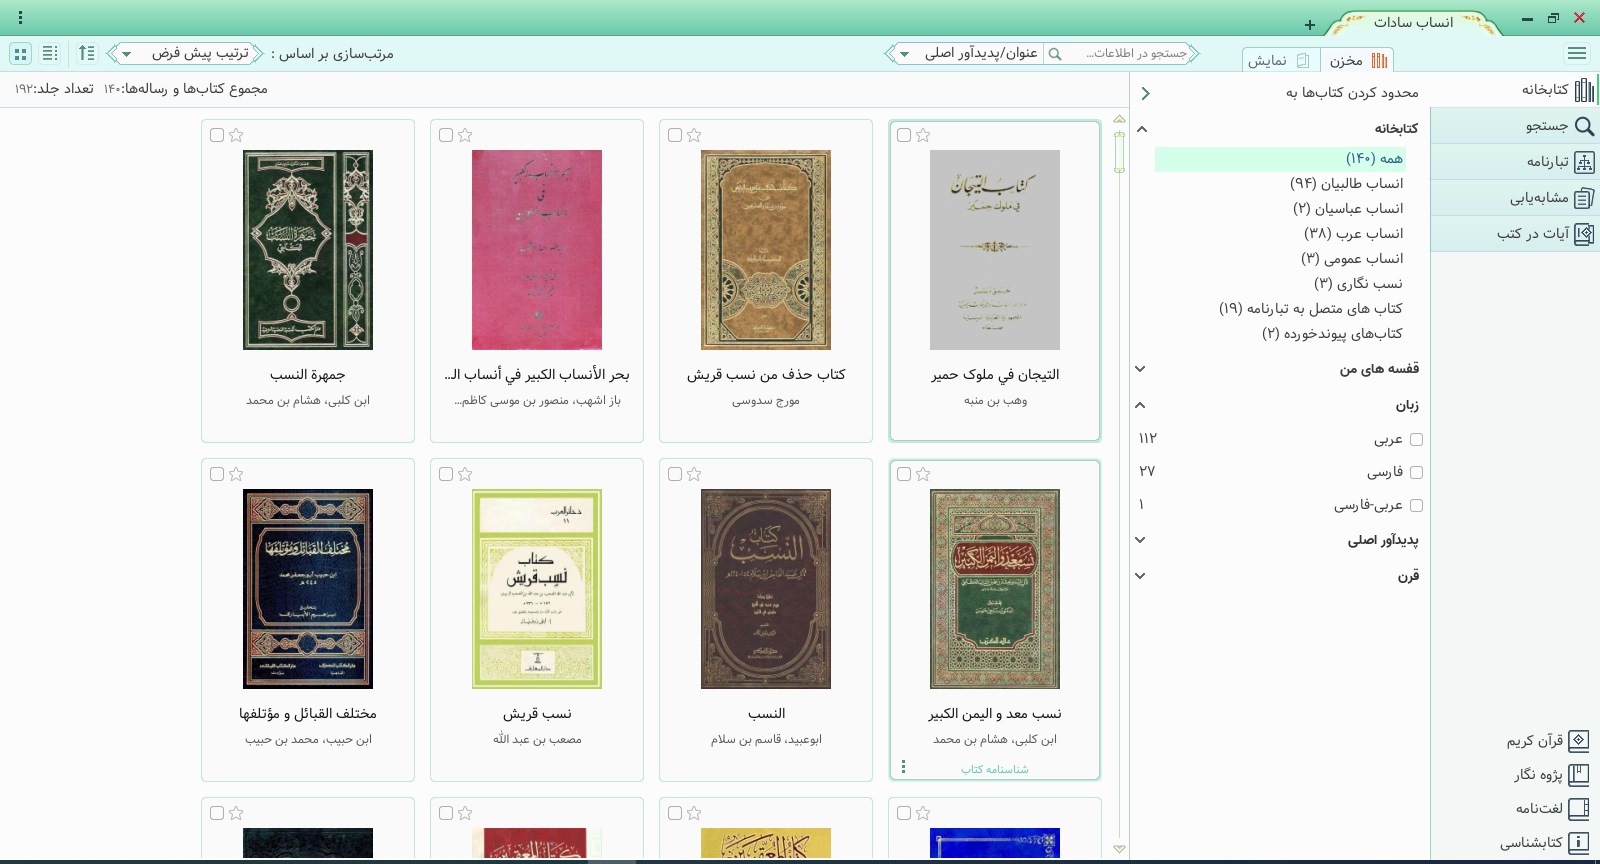Open options dots on نسب معد و اليمن الكبير card
This screenshot has width=1600, height=864.
tap(903, 767)
